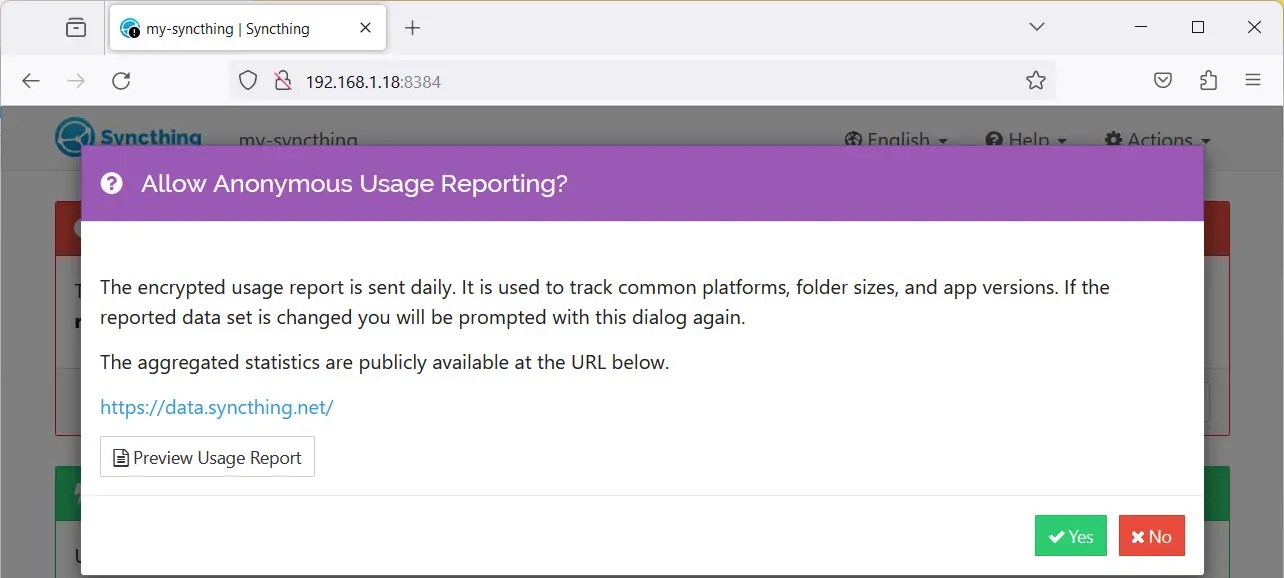Open the list all tabs chevron
This screenshot has height=578, width=1284.
point(1036,27)
